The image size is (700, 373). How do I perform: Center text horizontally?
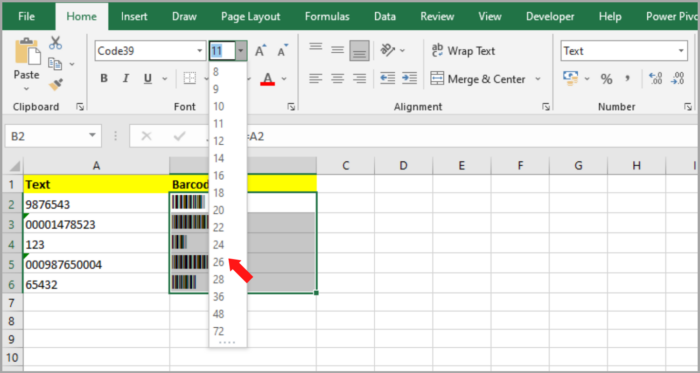tap(338, 79)
